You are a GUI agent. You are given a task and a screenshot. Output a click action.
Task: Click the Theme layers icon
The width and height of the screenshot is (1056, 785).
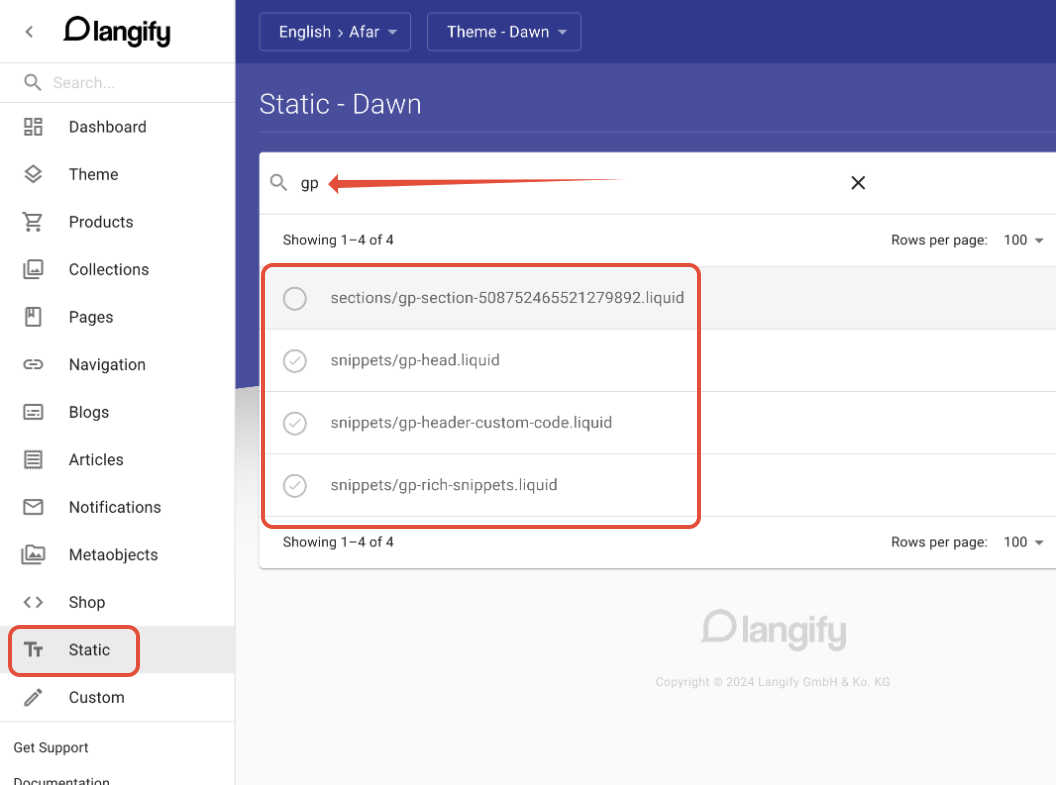pyautogui.click(x=33, y=174)
